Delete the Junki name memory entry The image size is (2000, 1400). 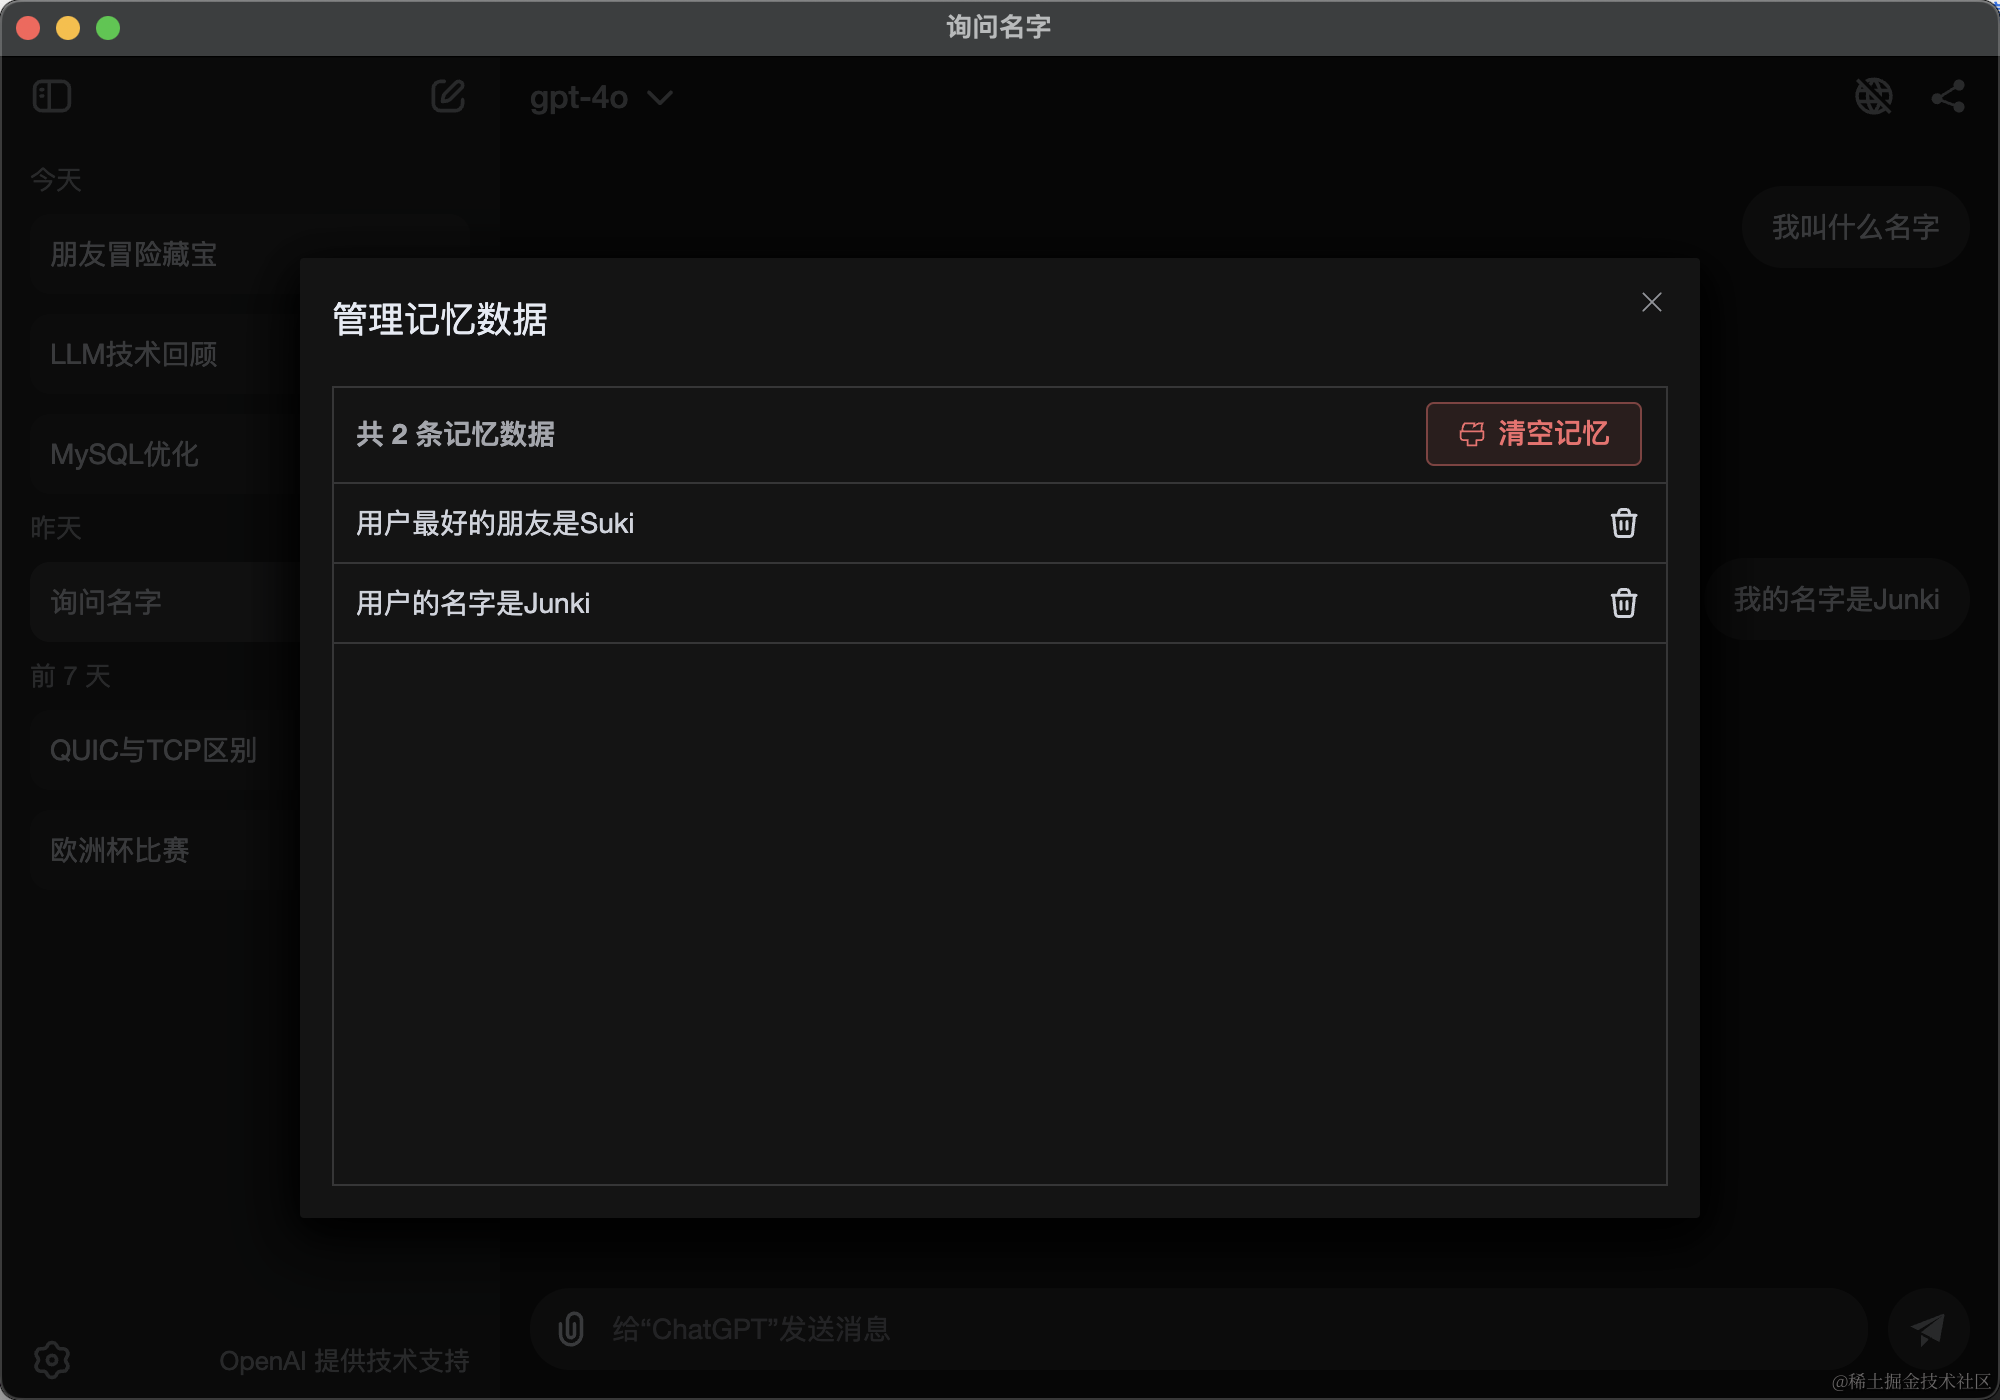click(1623, 603)
